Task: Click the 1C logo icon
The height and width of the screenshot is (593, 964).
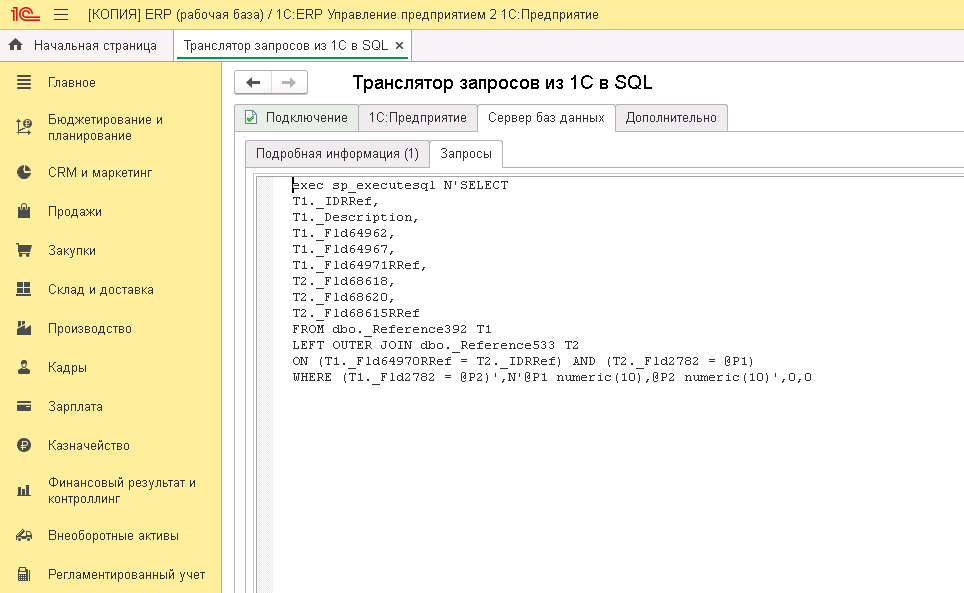Action: tap(25, 14)
